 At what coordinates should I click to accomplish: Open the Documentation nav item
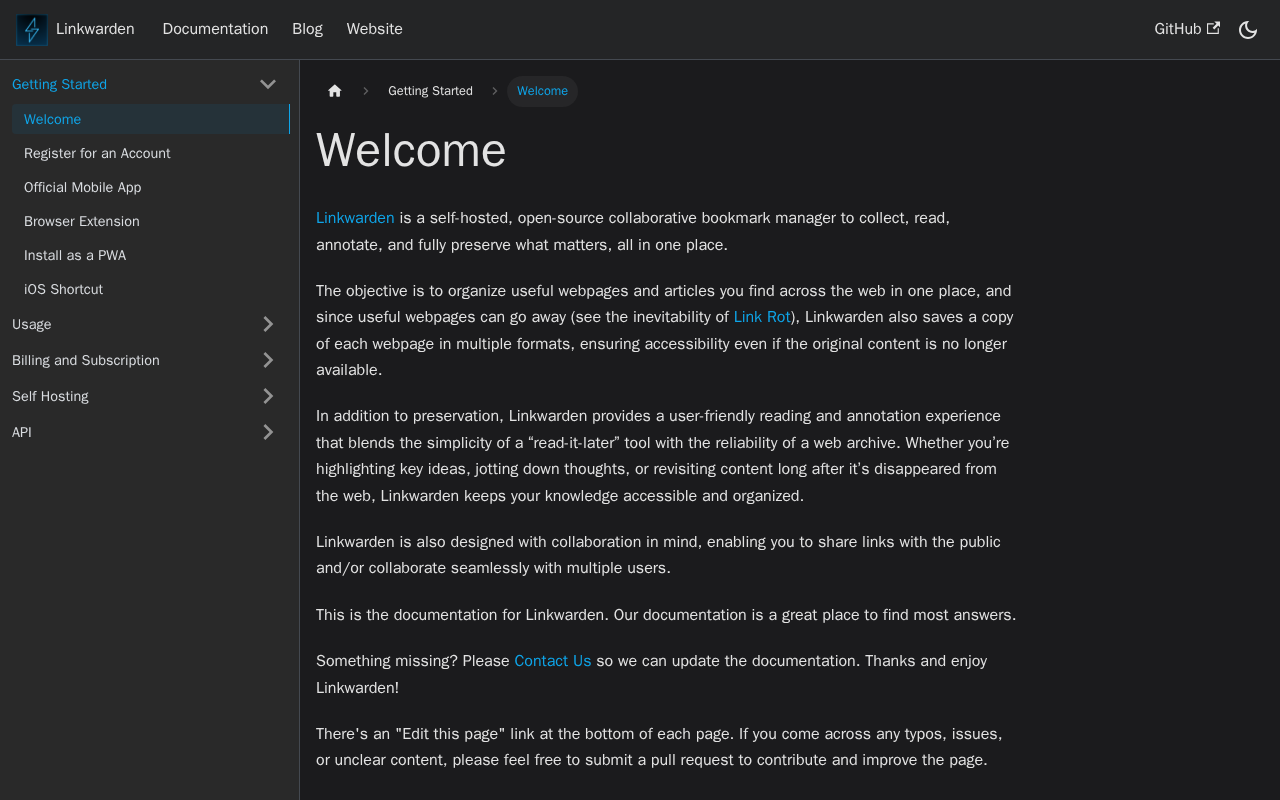pyautogui.click(x=215, y=29)
